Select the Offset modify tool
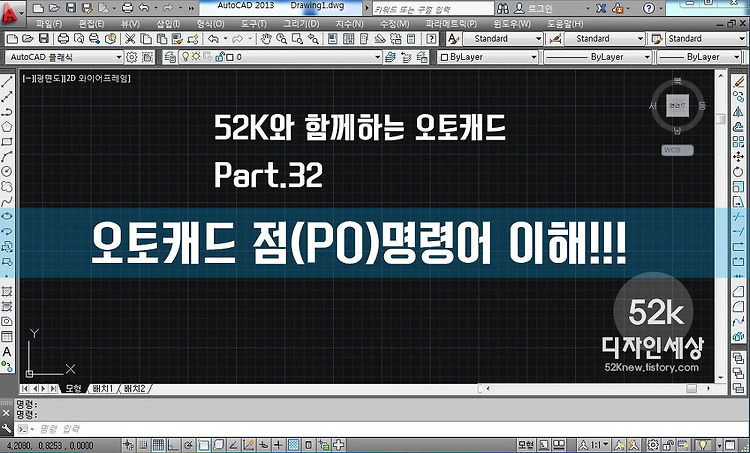The image size is (750, 453). (x=739, y=127)
